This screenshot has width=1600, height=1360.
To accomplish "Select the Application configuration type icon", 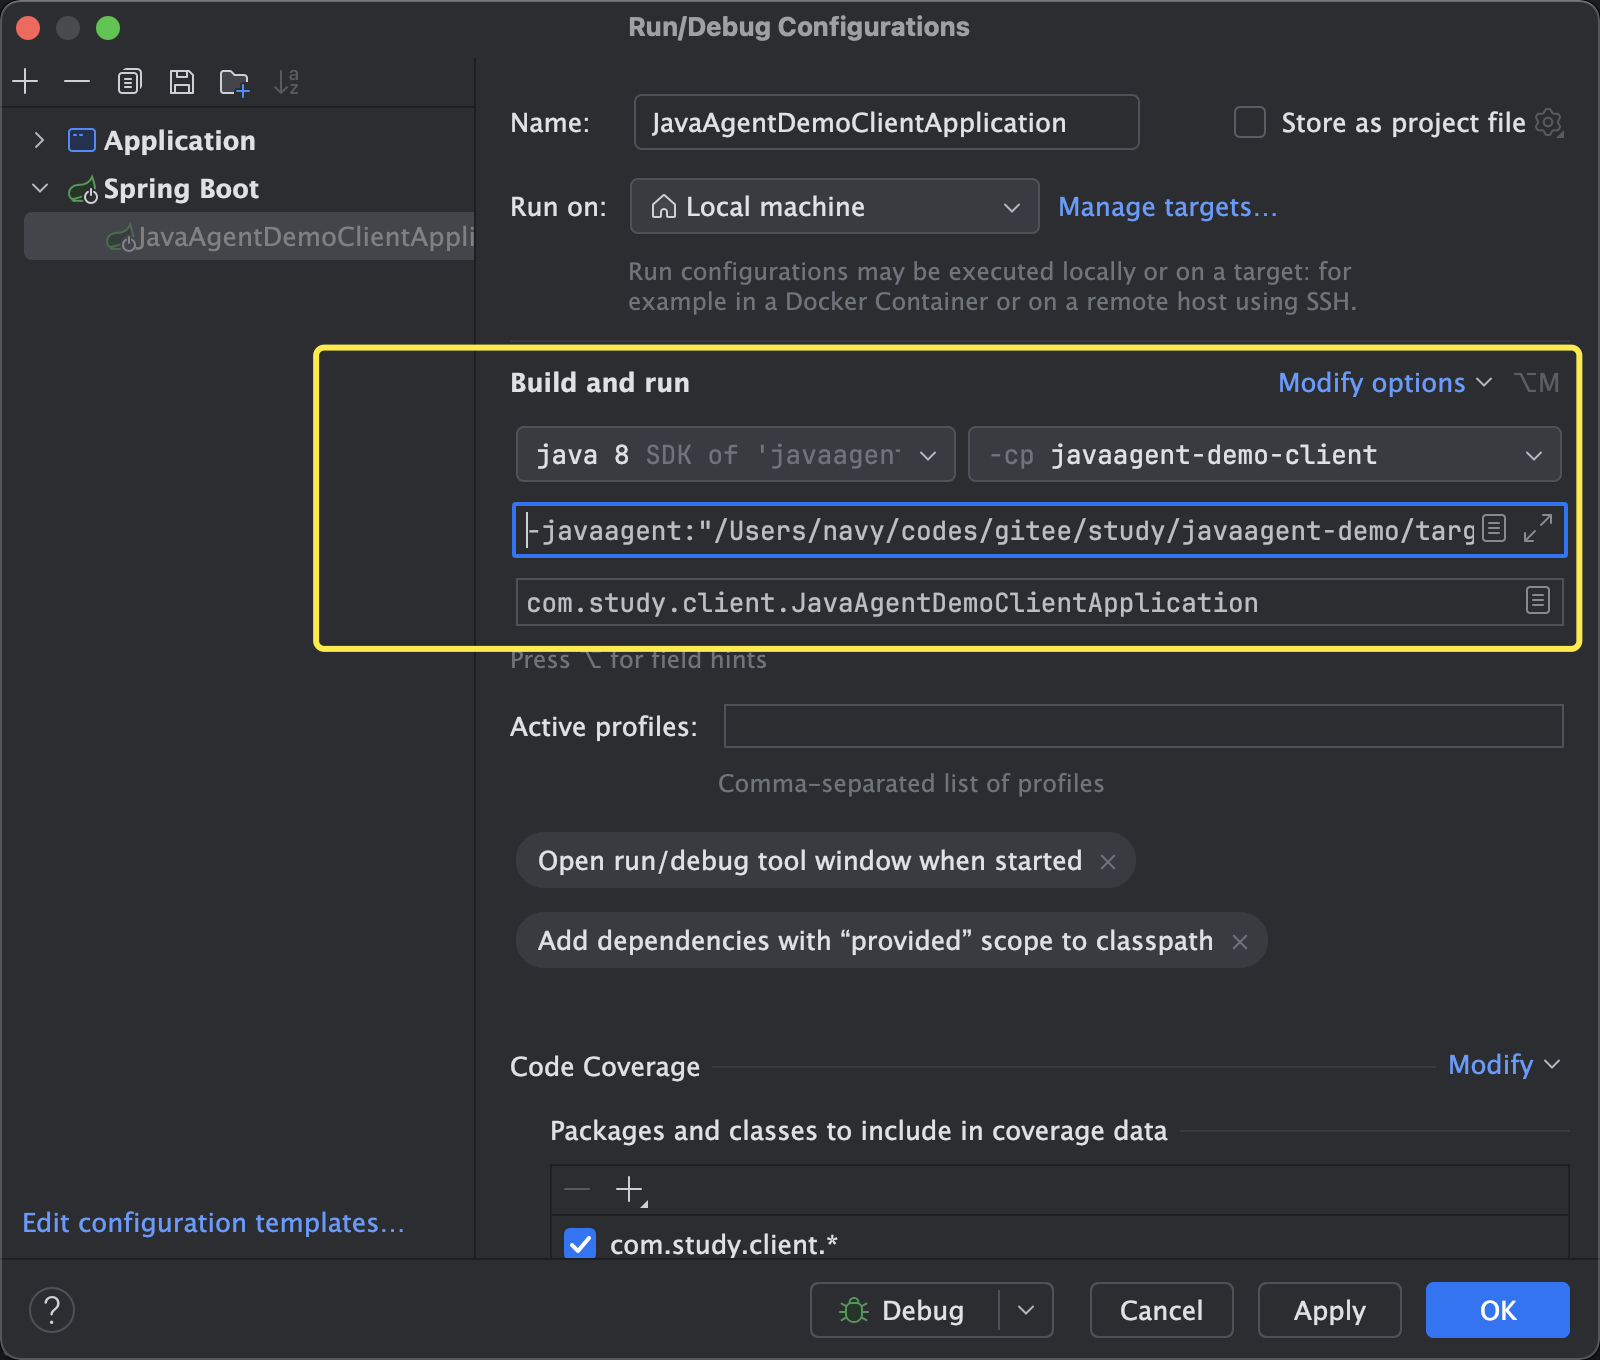I will [82, 140].
